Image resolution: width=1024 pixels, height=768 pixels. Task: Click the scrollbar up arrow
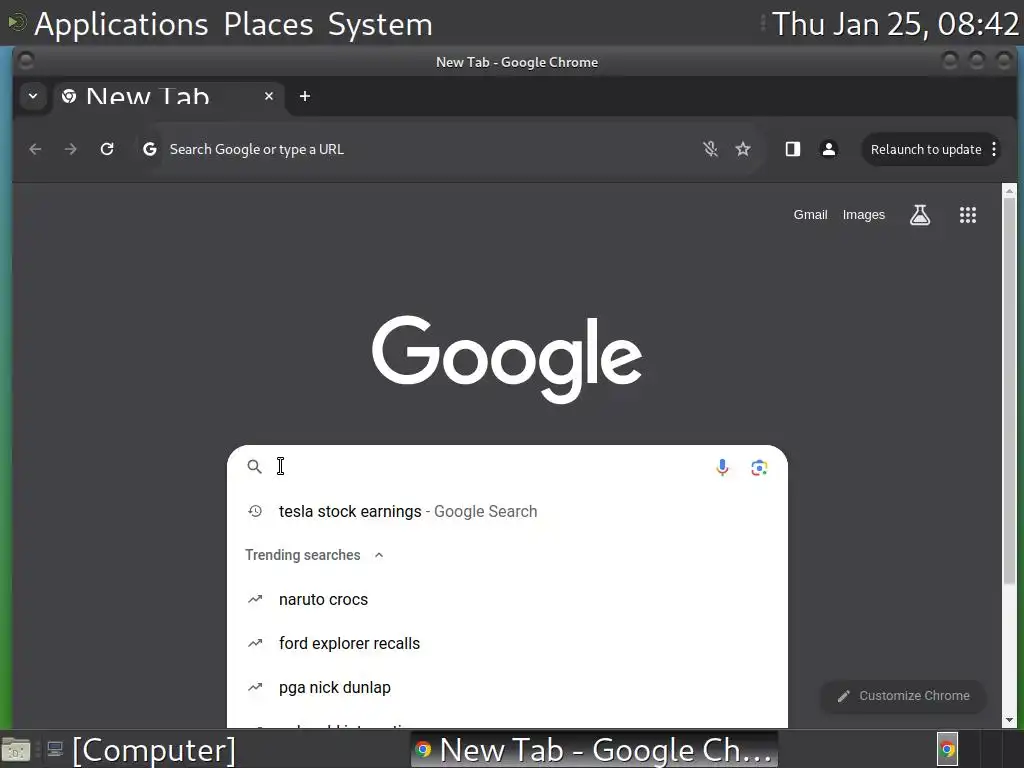(1009, 191)
